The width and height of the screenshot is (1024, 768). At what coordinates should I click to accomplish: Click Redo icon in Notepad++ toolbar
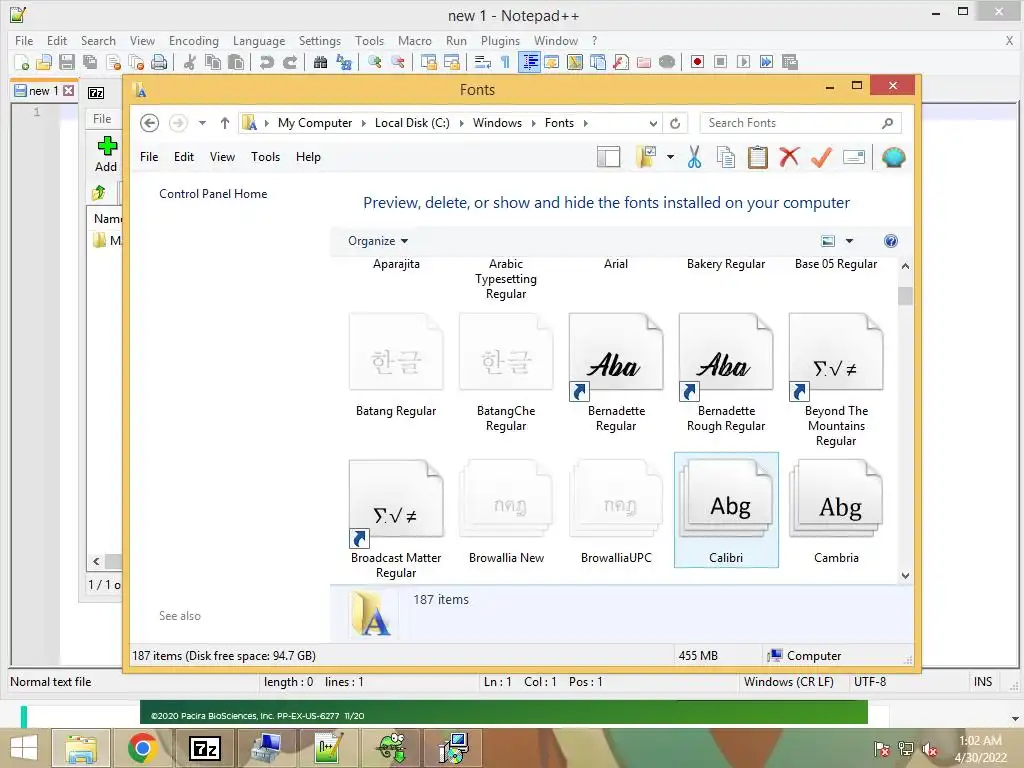(290, 62)
